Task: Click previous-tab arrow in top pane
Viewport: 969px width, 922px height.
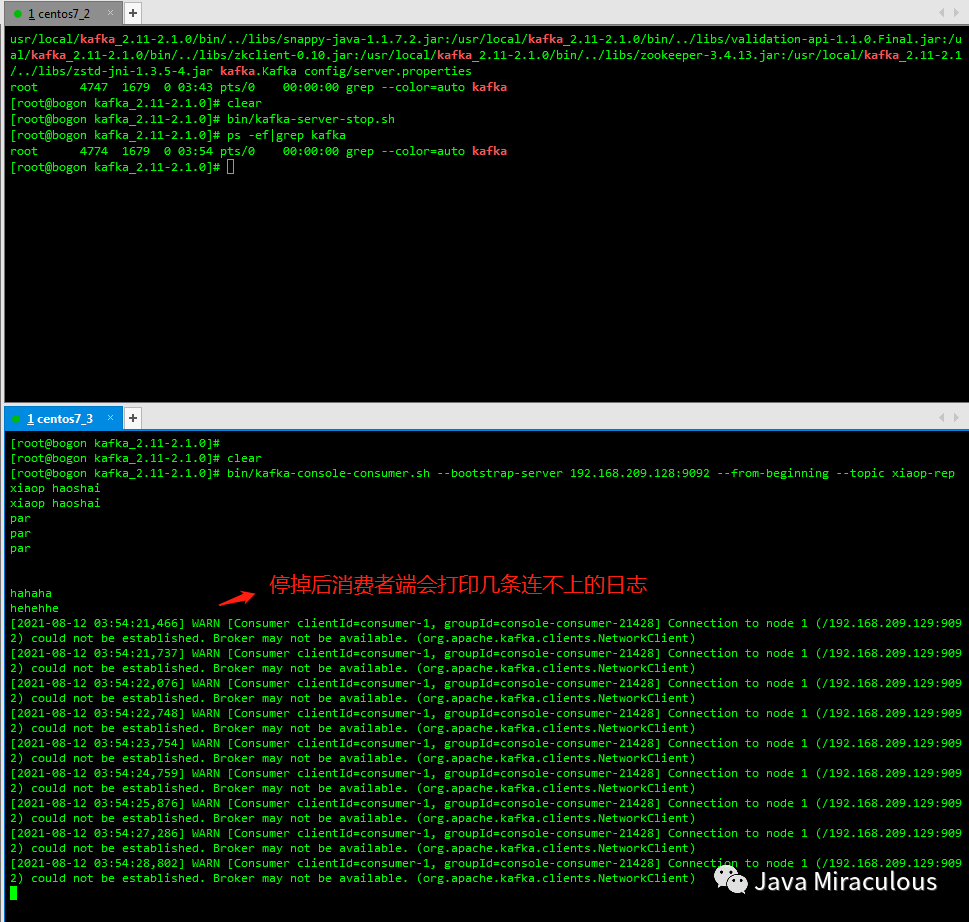Action: (x=941, y=12)
